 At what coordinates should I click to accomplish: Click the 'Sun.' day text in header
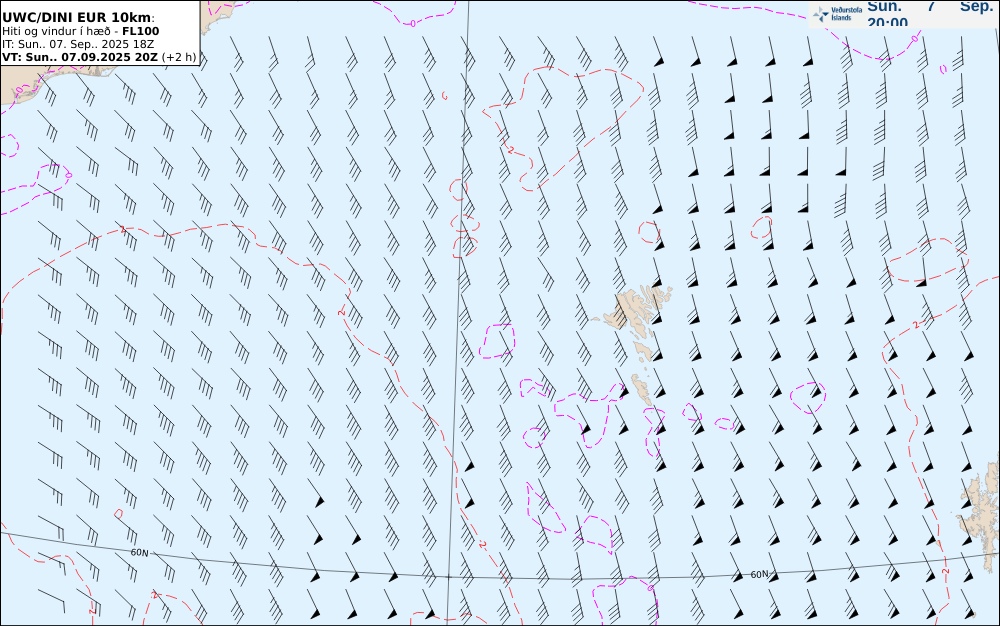885,6
